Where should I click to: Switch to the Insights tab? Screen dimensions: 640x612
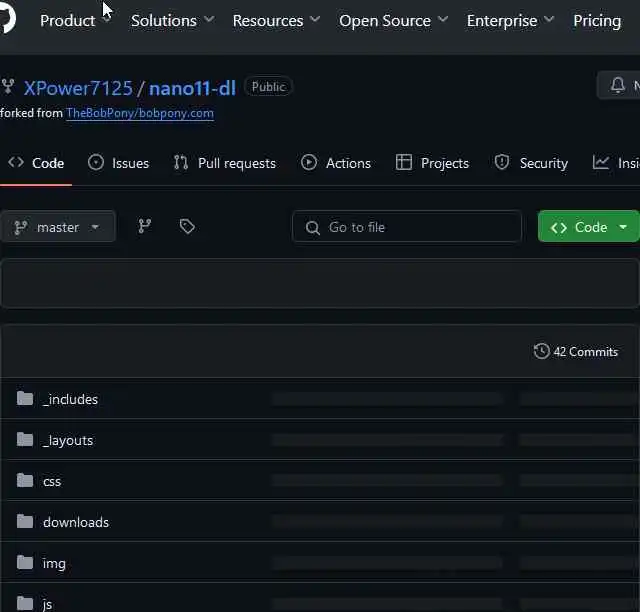[616, 163]
